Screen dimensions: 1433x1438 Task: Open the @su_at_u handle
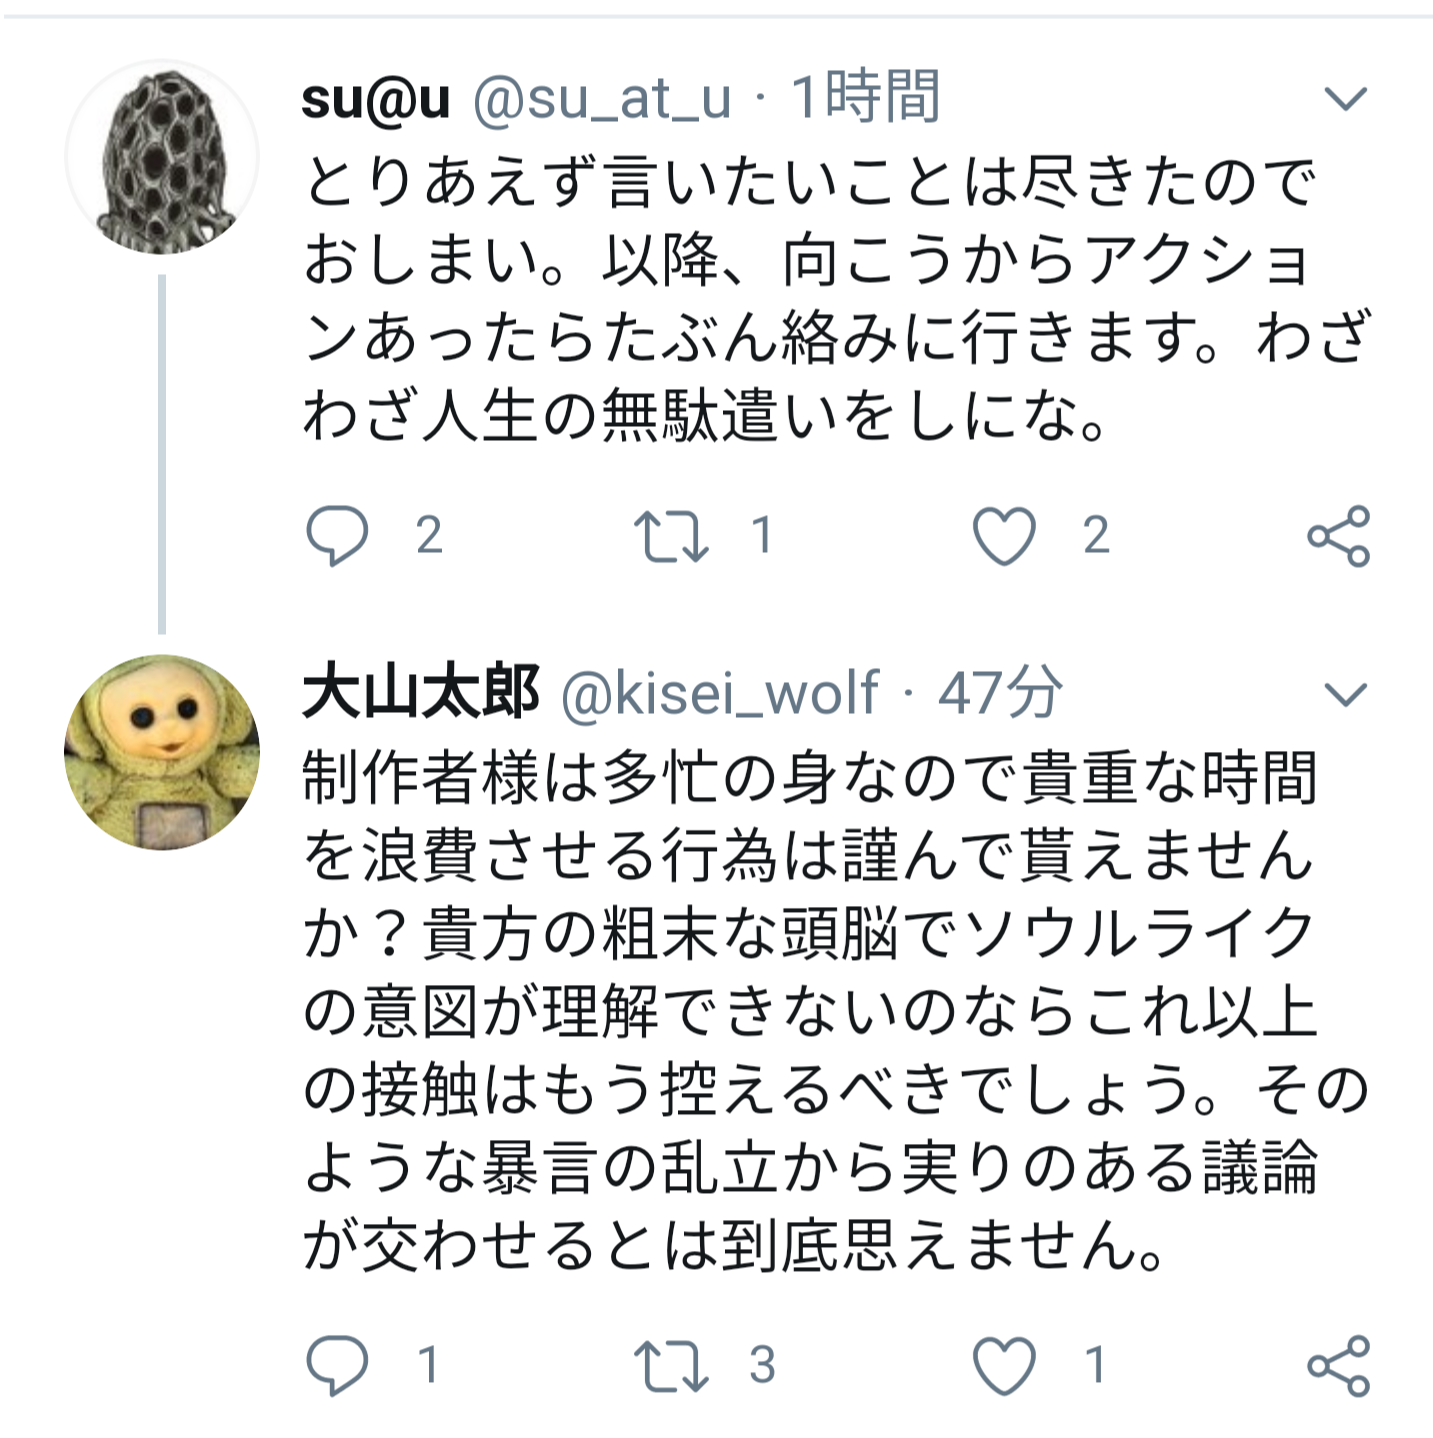pos(602,98)
